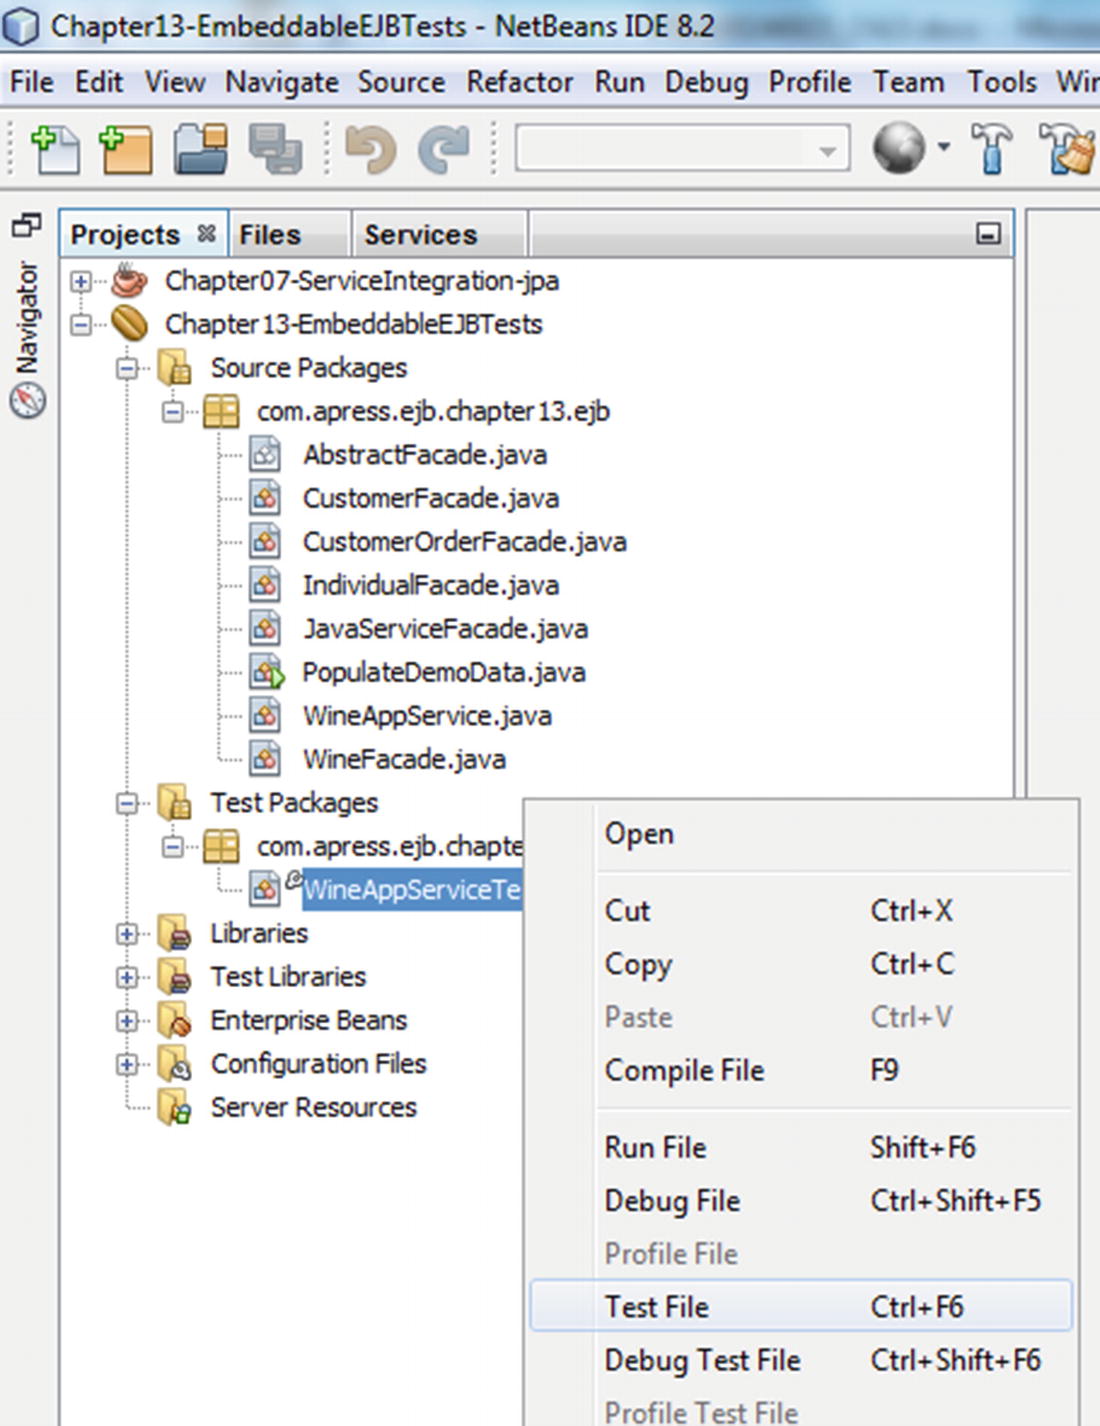Switch to the Files tab

270,234
